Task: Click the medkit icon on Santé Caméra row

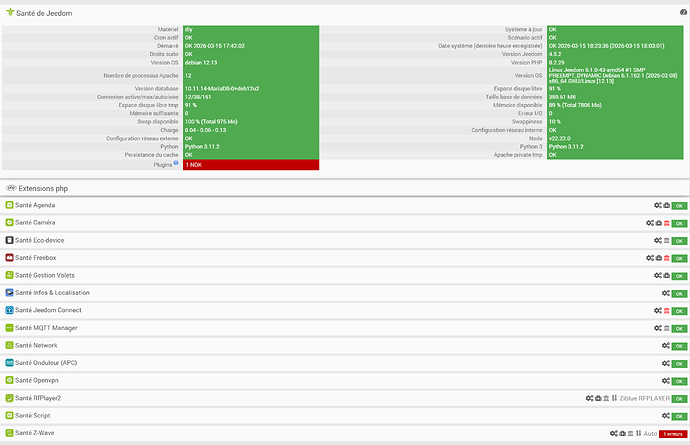Action: (659, 223)
